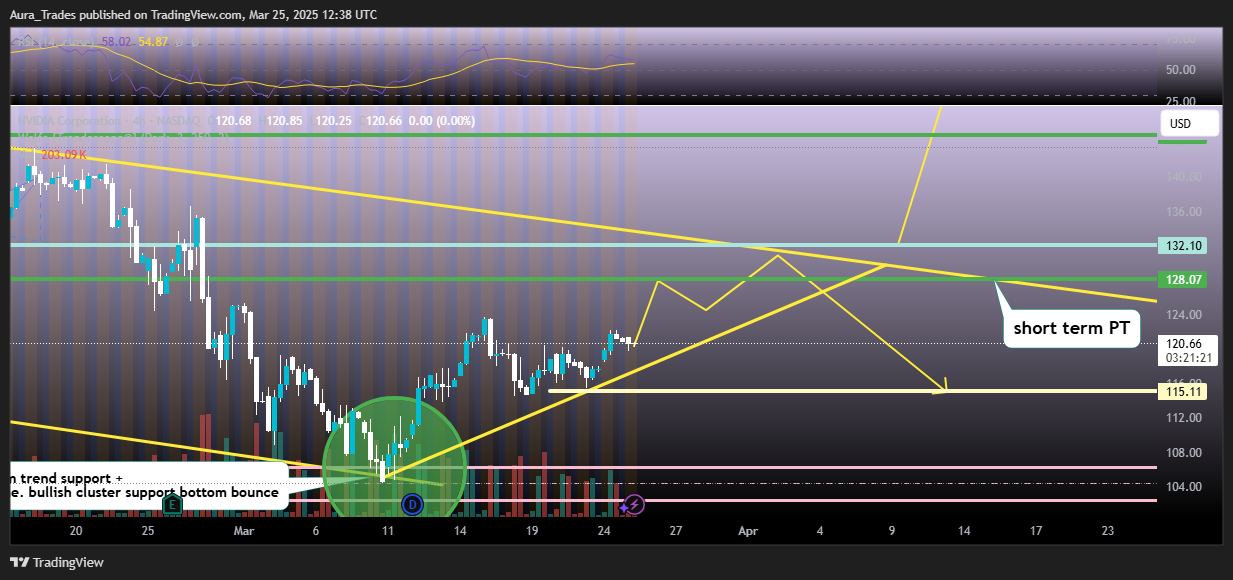The width and height of the screenshot is (1233, 580).
Task: Click the 50.00 RSI axis label
Action: [1183, 69]
